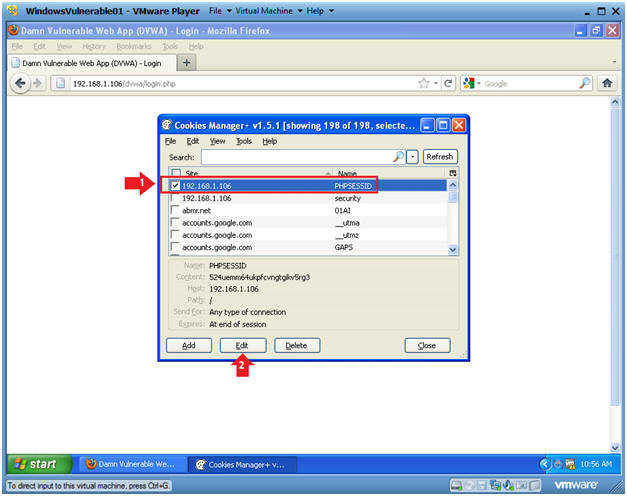627x496 pixels.
Task: Open Firefox Bookmarks menu
Action: (134, 46)
